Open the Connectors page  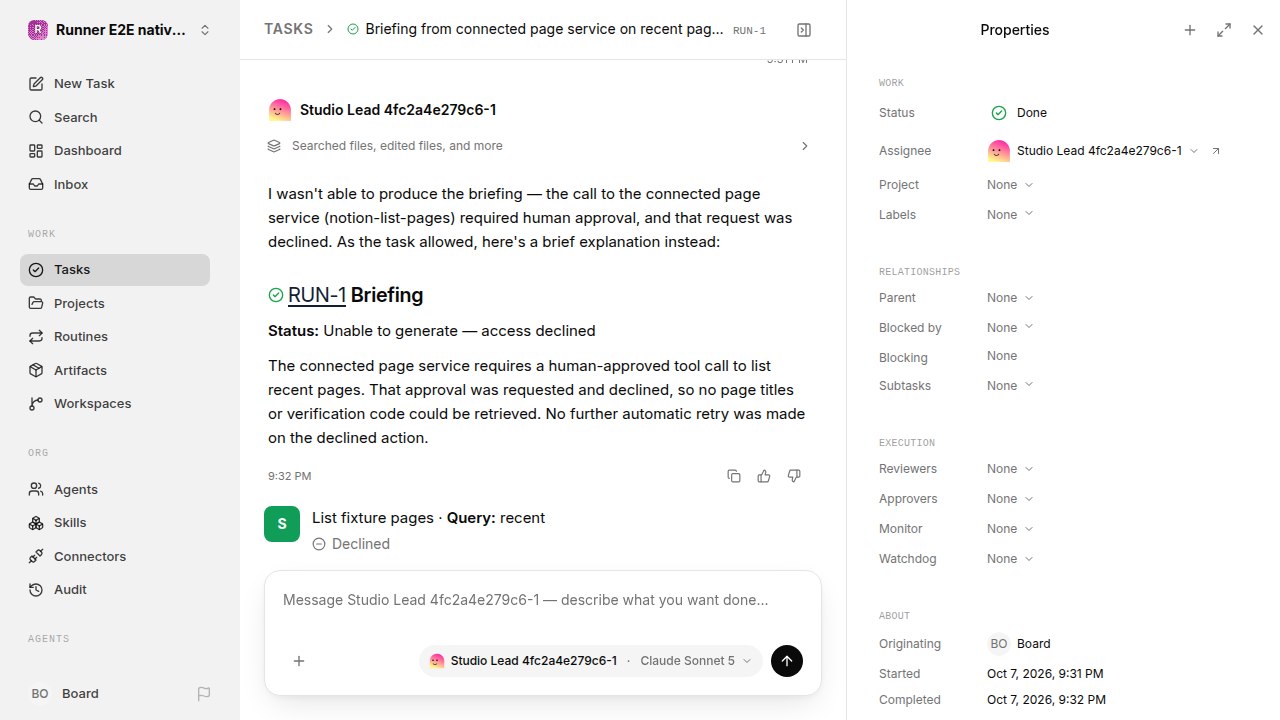point(115,557)
